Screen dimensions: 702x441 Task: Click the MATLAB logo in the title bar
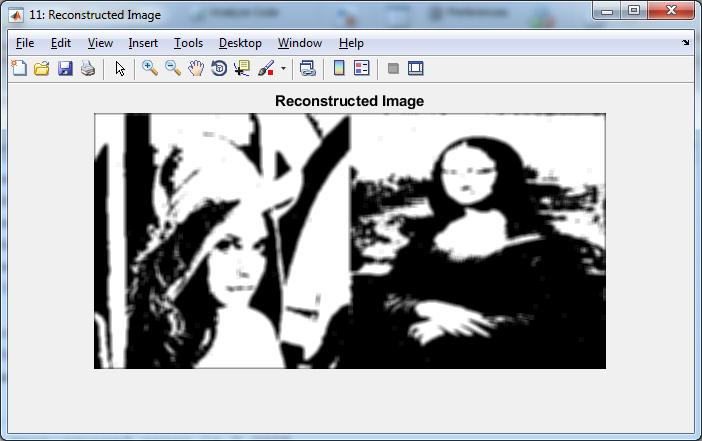(16, 16)
